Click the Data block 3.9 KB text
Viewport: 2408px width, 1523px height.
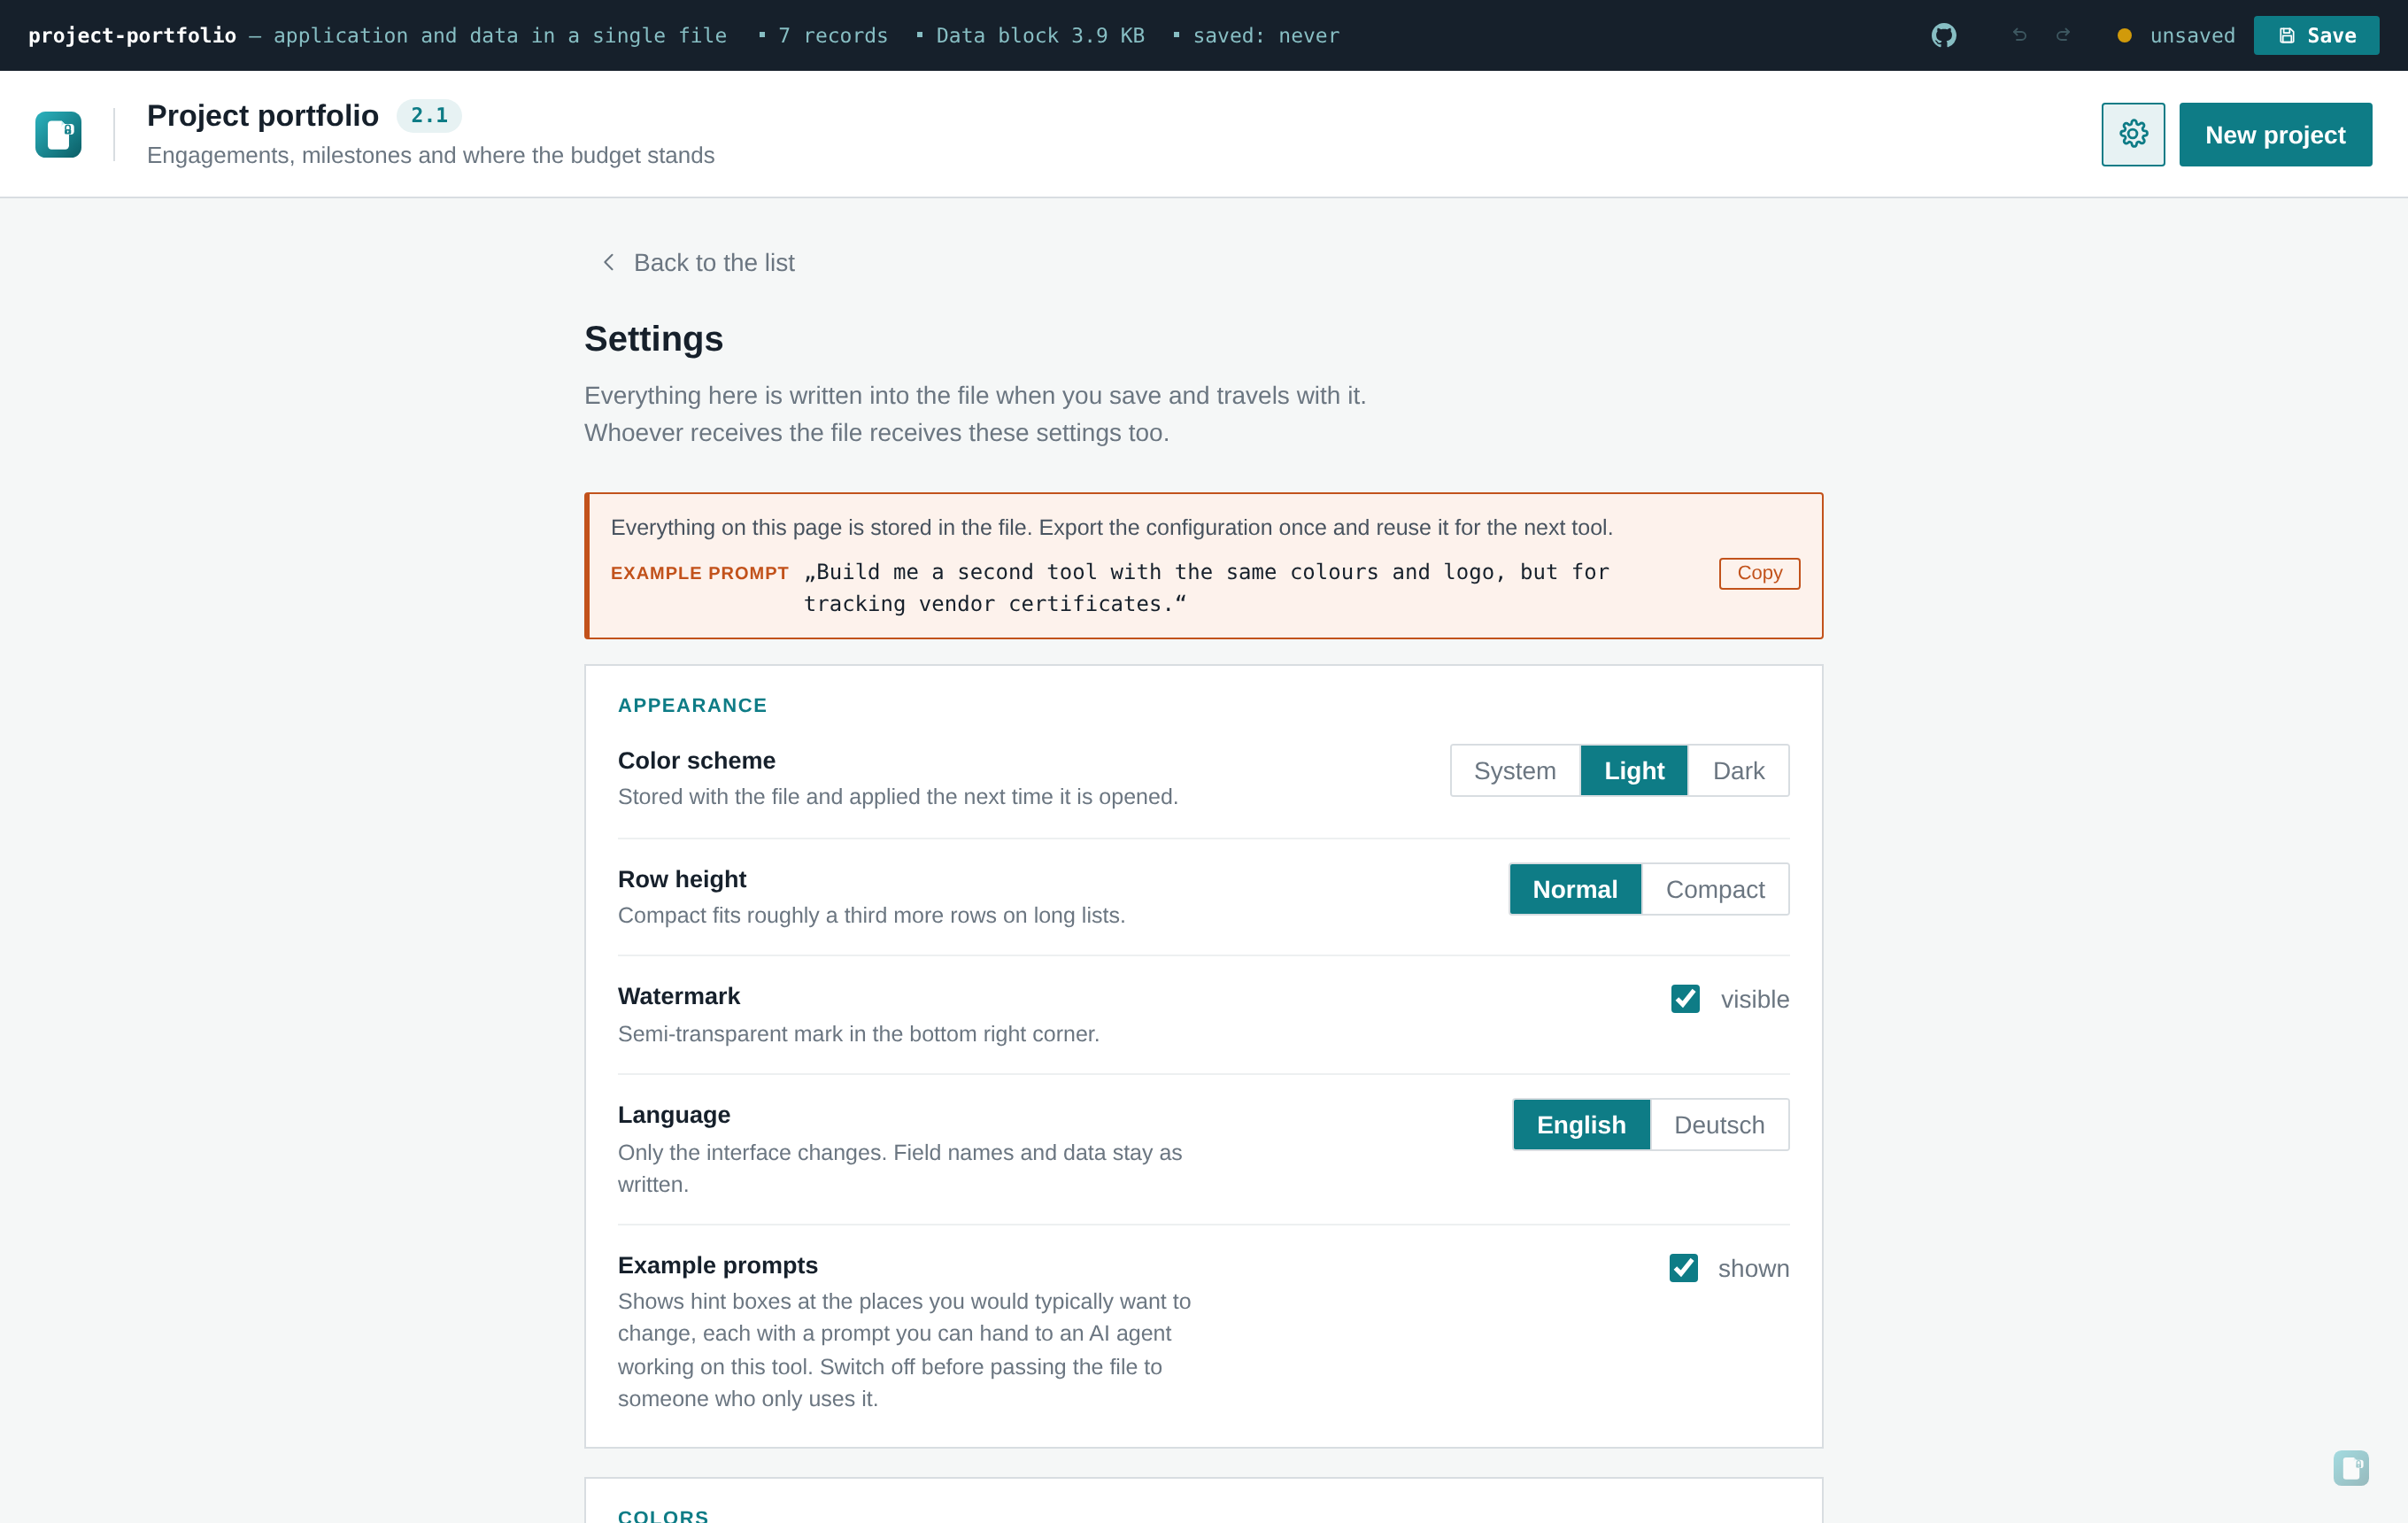coord(1040,36)
